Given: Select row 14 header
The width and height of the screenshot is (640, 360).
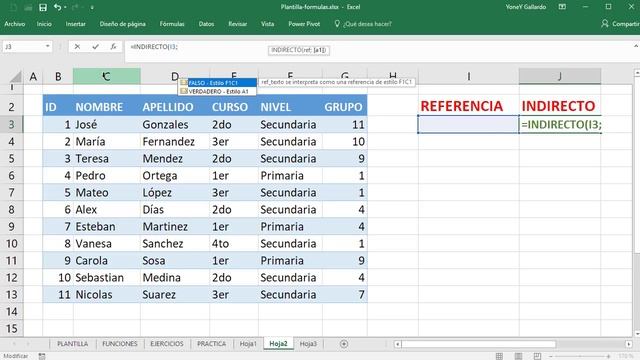Looking at the screenshot, I should tap(11, 312).
